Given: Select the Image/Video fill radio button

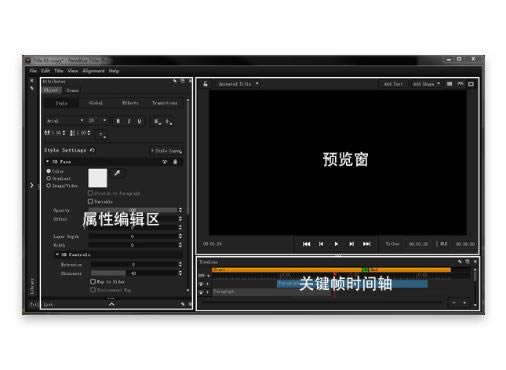Looking at the screenshot, I should (49, 186).
